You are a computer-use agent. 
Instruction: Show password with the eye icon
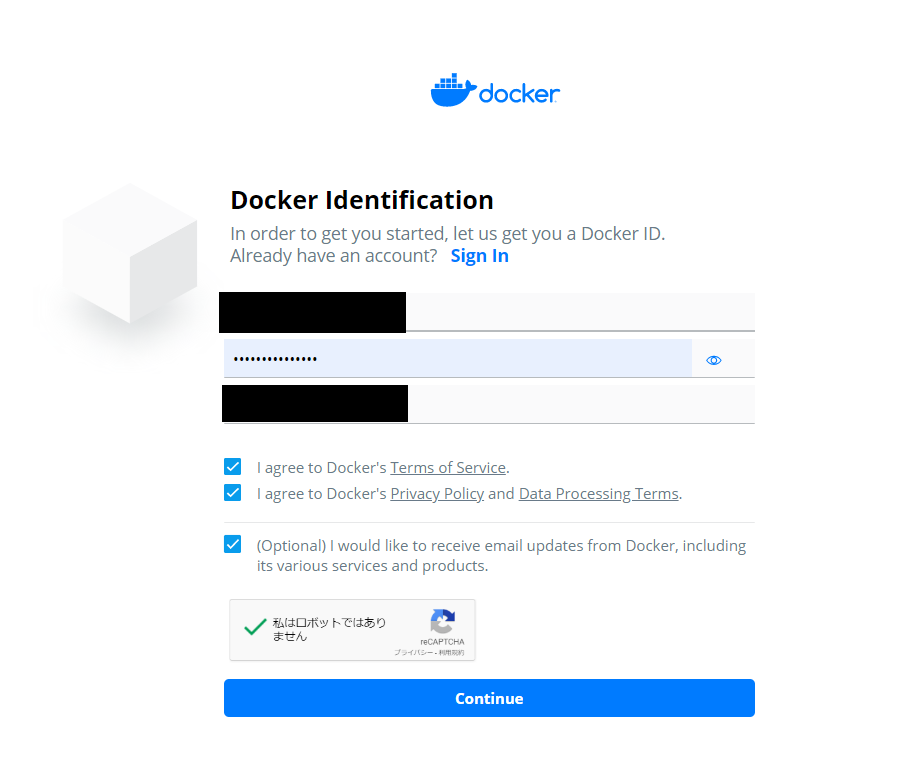(713, 360)
